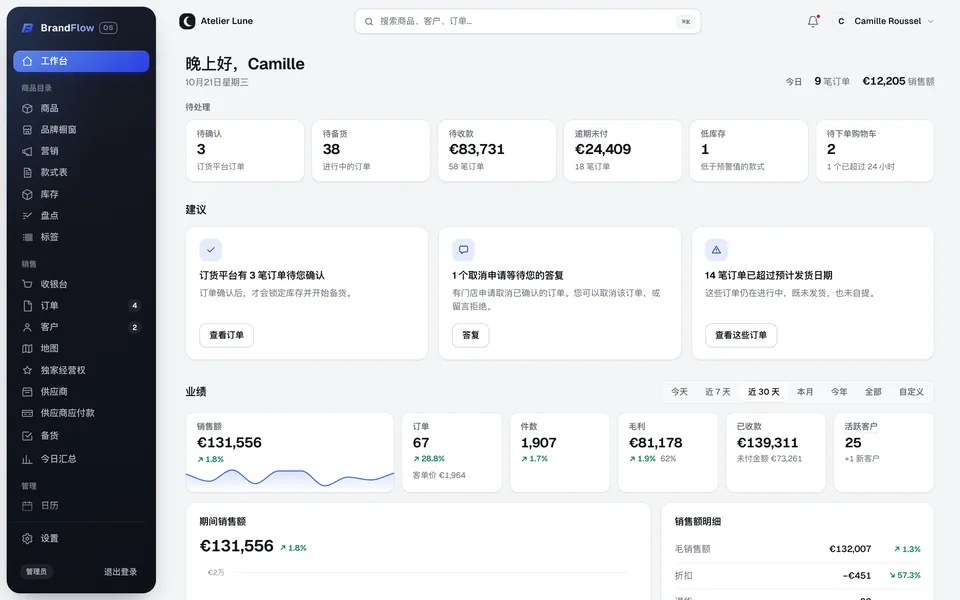
Task: Select the 近 30 天 period tab
Action: coord(763,392)
